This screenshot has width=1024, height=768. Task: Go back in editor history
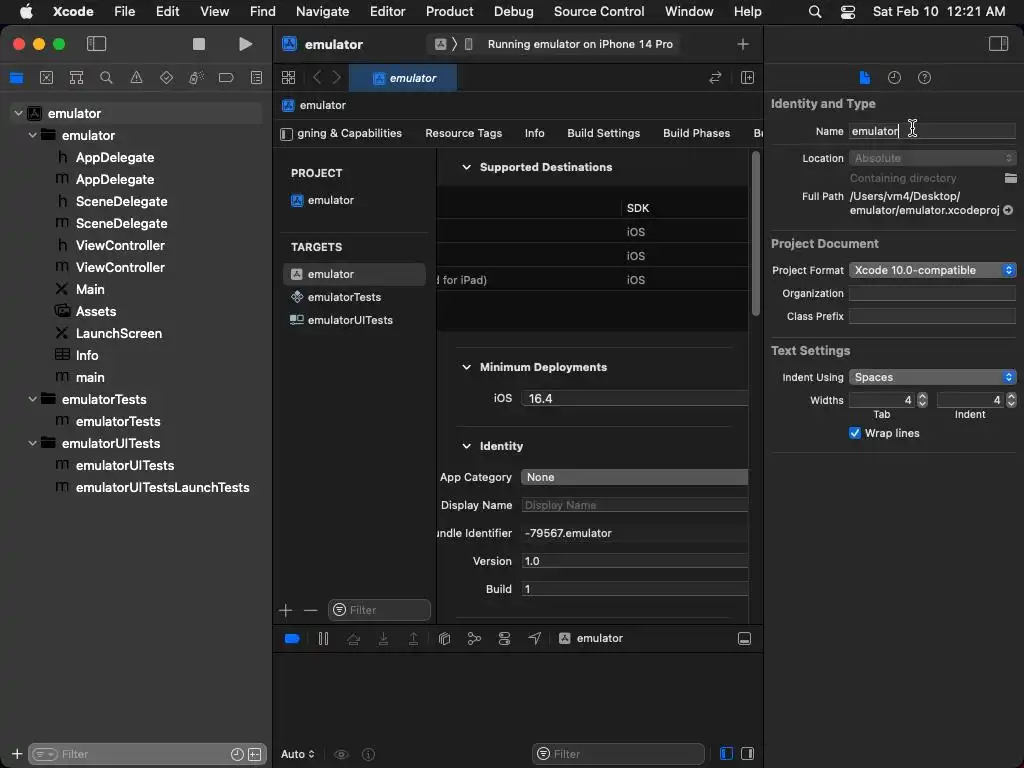tap(317, 78)
